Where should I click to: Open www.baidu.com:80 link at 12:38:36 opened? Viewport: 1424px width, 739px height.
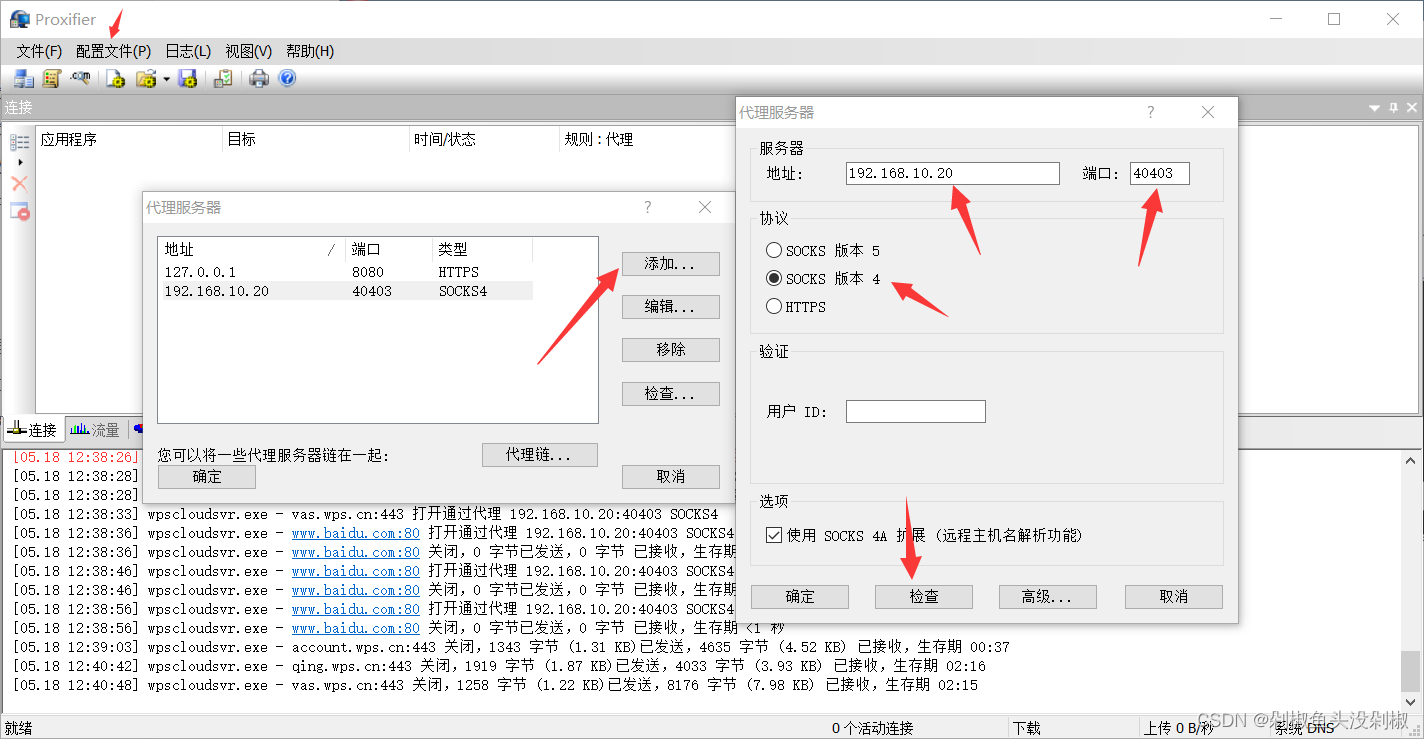point(356,533)
